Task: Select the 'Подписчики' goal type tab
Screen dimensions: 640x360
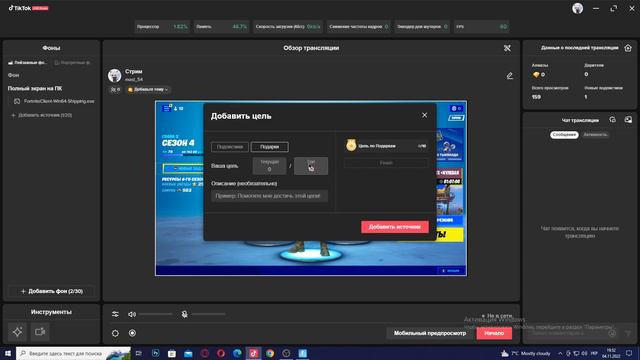Action: (230, 147)
